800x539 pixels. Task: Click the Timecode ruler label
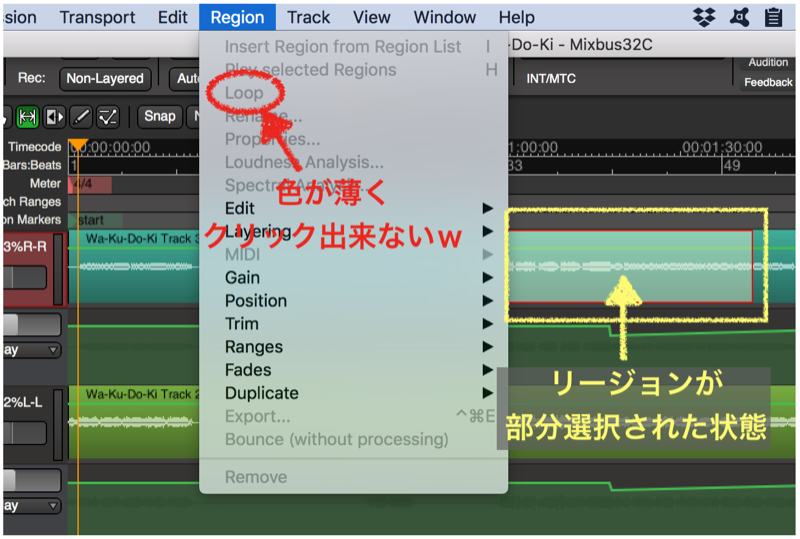pyautogui.click(x=34, y=147)
